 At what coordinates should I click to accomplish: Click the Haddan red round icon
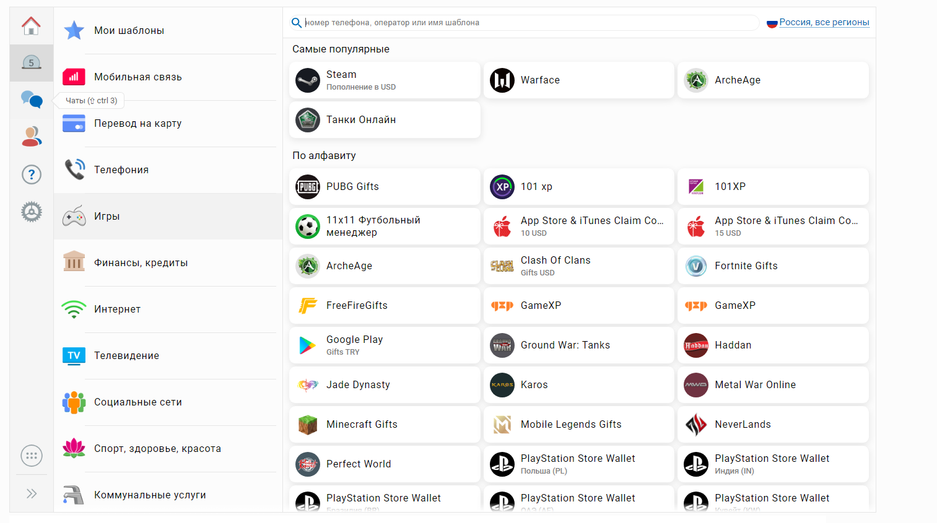[696, 345]
